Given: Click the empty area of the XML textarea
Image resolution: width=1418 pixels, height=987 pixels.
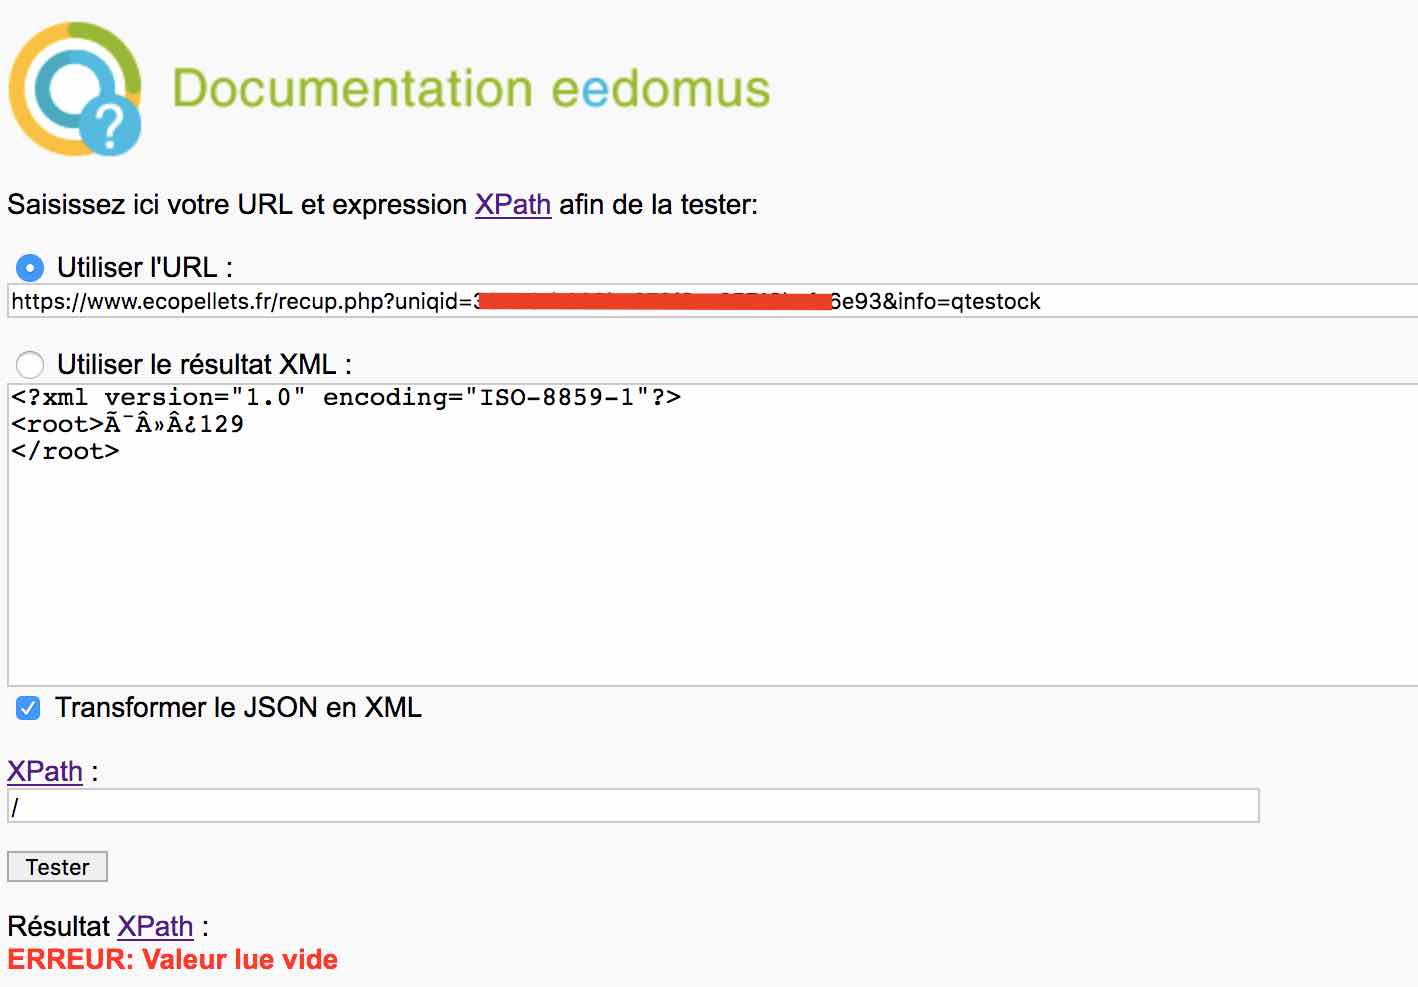Looking at the screenshot, I should click(700, 580).
